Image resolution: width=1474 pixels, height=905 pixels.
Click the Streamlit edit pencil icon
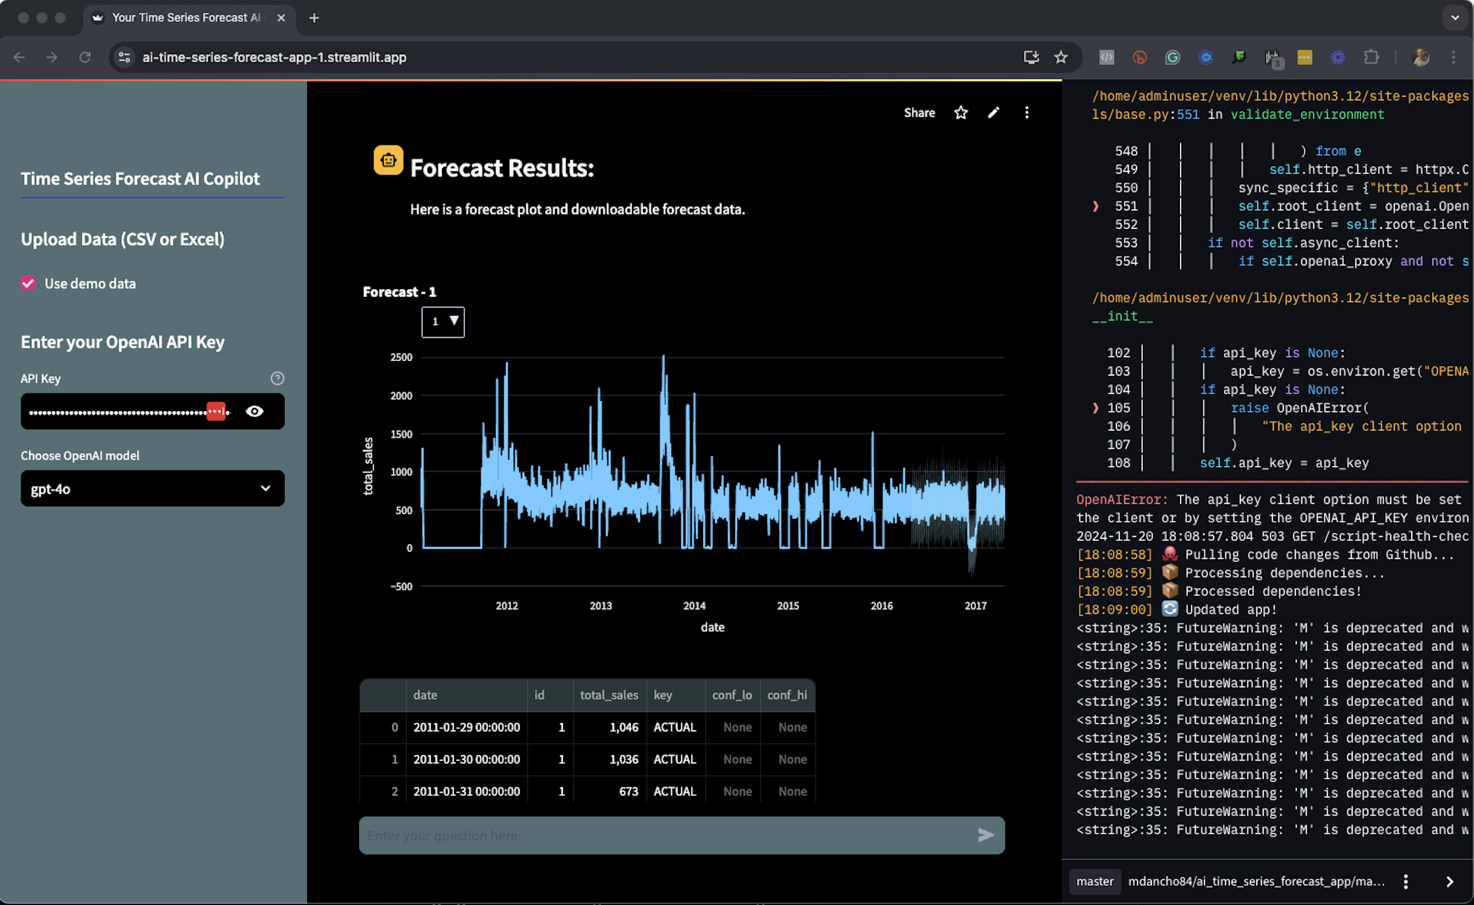click(993, 113)
